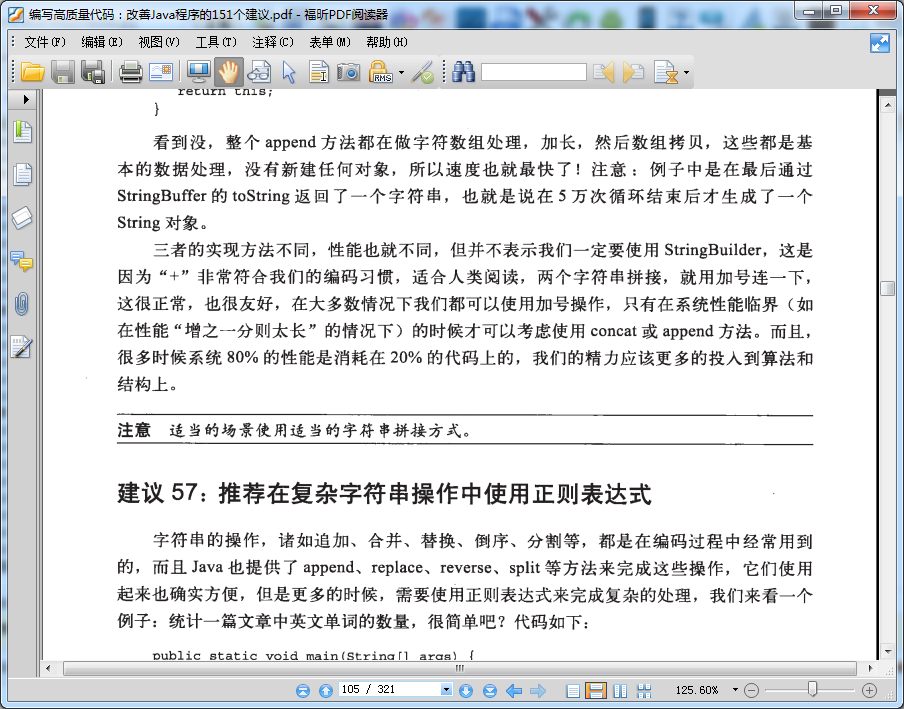Click the email document icon

[x=161, y=73]
